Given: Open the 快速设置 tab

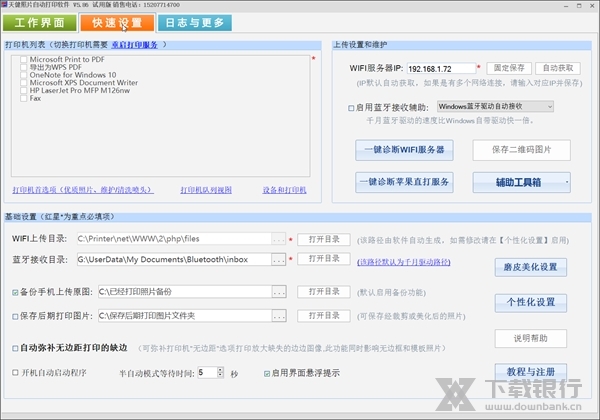Looking at the screenshot, I should [x=117, y=23].
